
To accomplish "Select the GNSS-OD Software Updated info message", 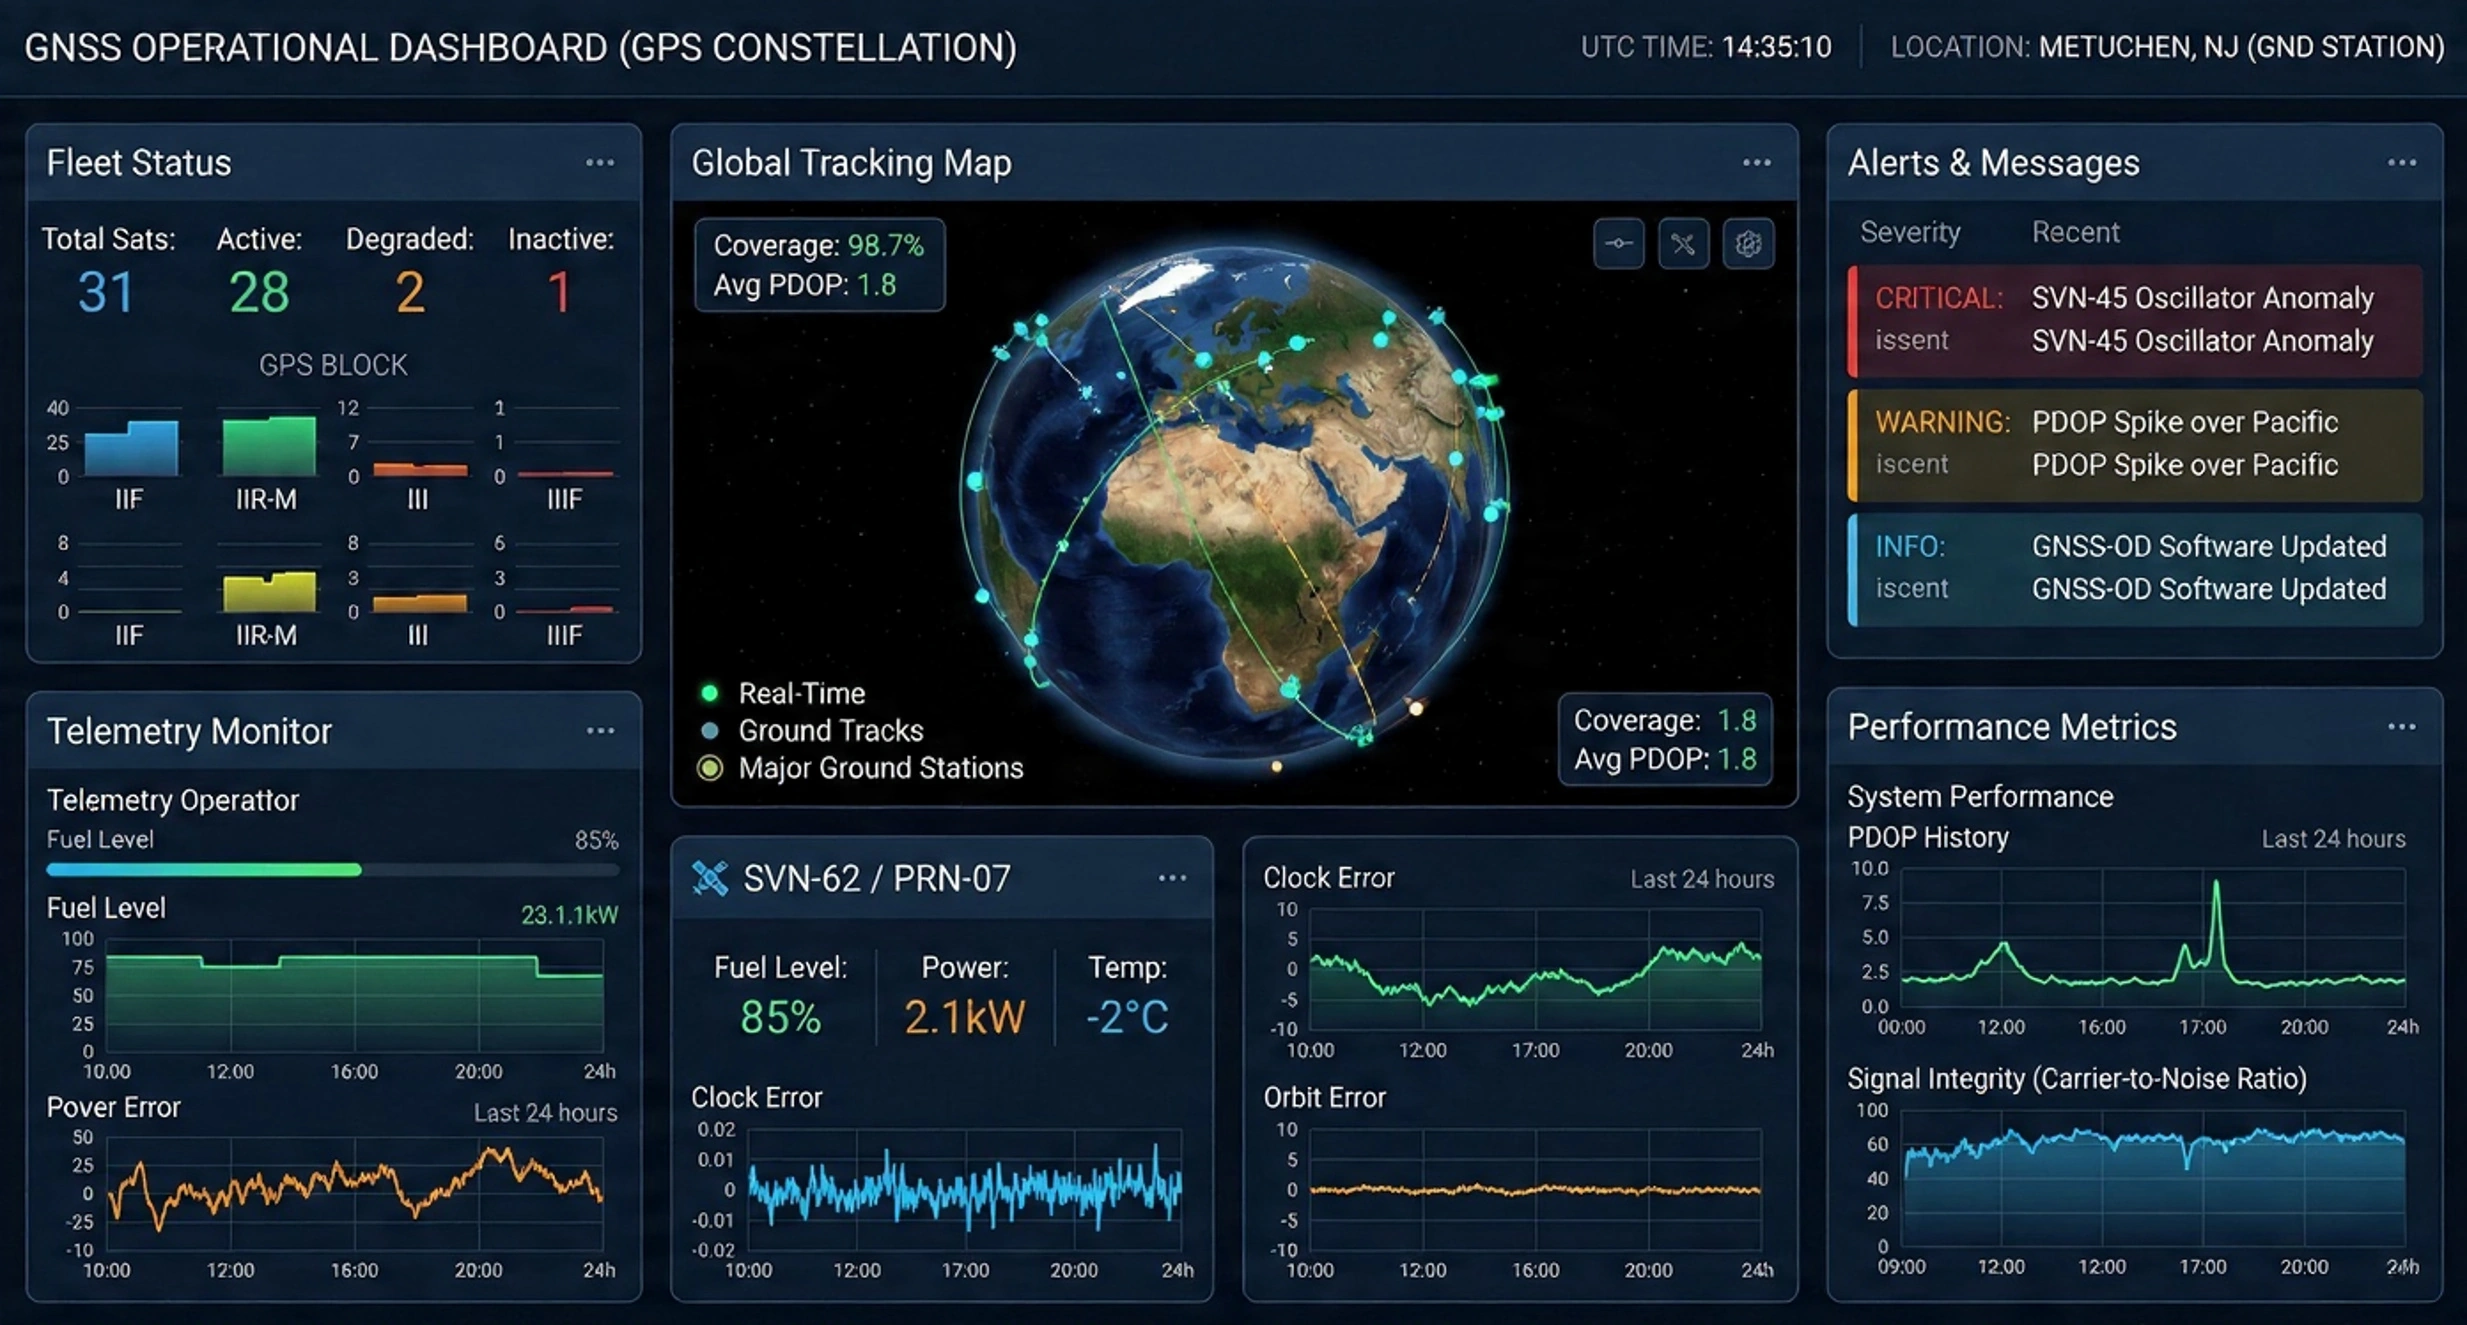I will pyautogui.click(x=2134, y=568).
